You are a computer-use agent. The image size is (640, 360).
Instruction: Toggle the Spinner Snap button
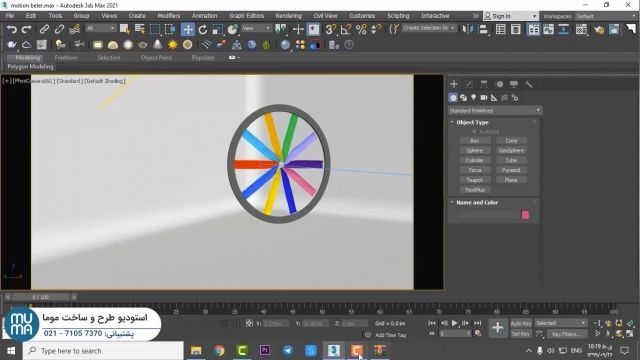click(x=376, y=29)
